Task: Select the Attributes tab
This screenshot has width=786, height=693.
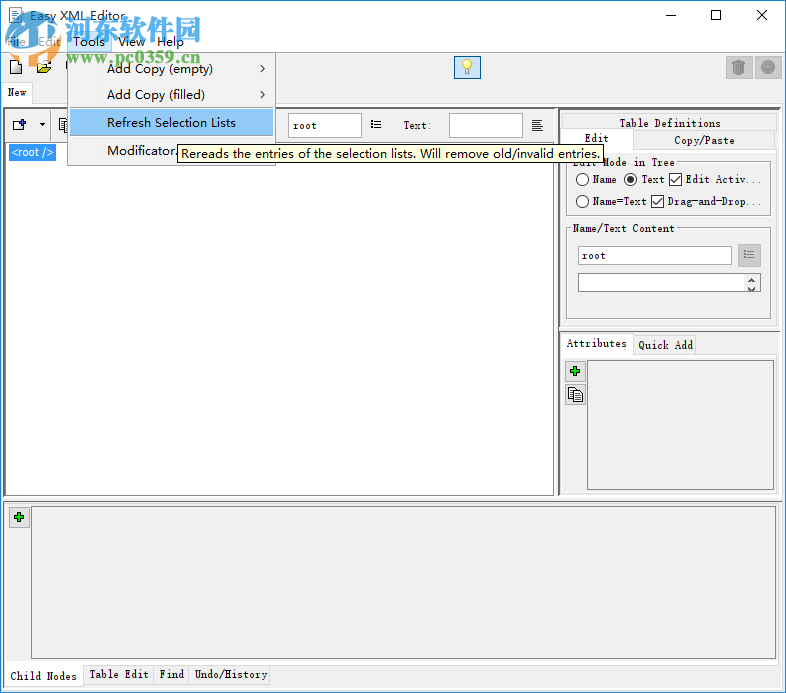Action: pos(597,343)
